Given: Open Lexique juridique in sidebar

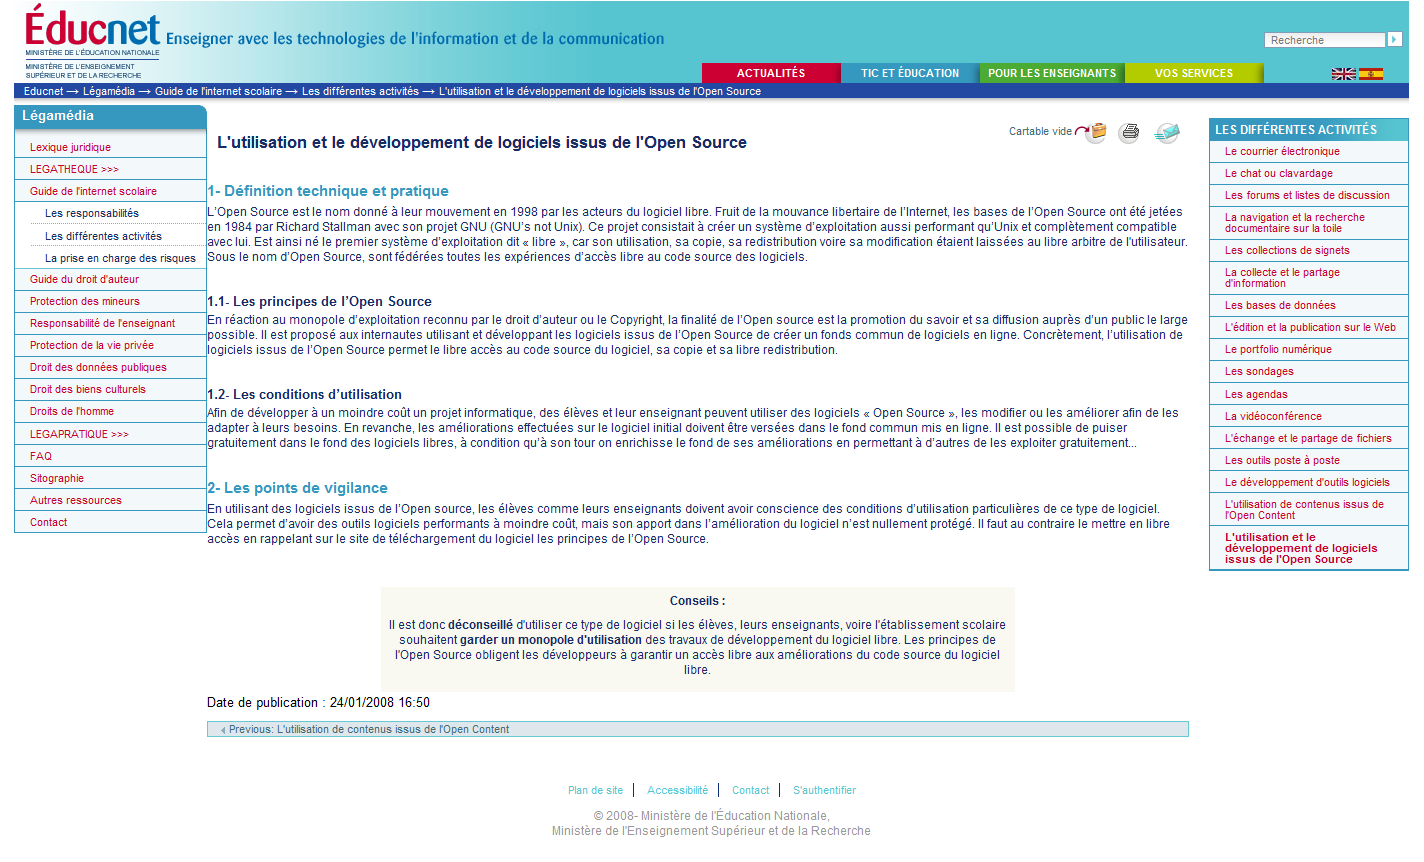Looking at the screenshot, I should (x=70, y=147).
